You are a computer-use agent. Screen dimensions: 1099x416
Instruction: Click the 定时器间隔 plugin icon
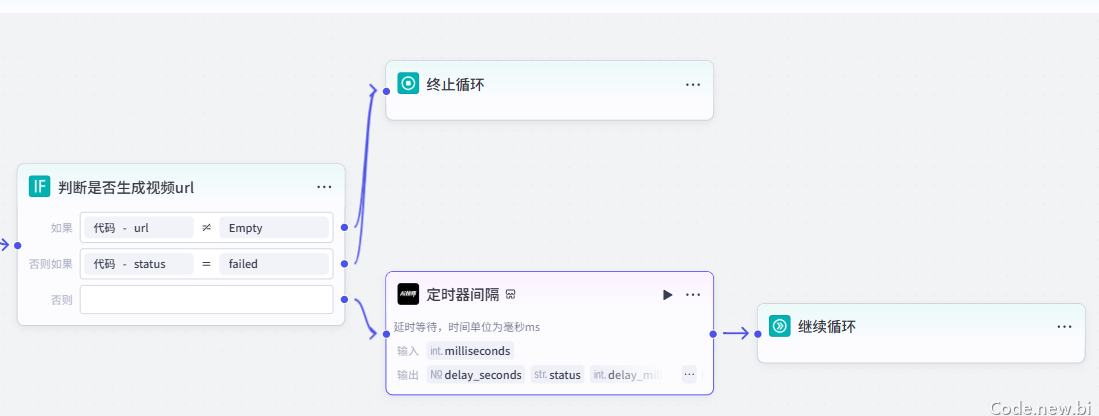tap(408, 294)
